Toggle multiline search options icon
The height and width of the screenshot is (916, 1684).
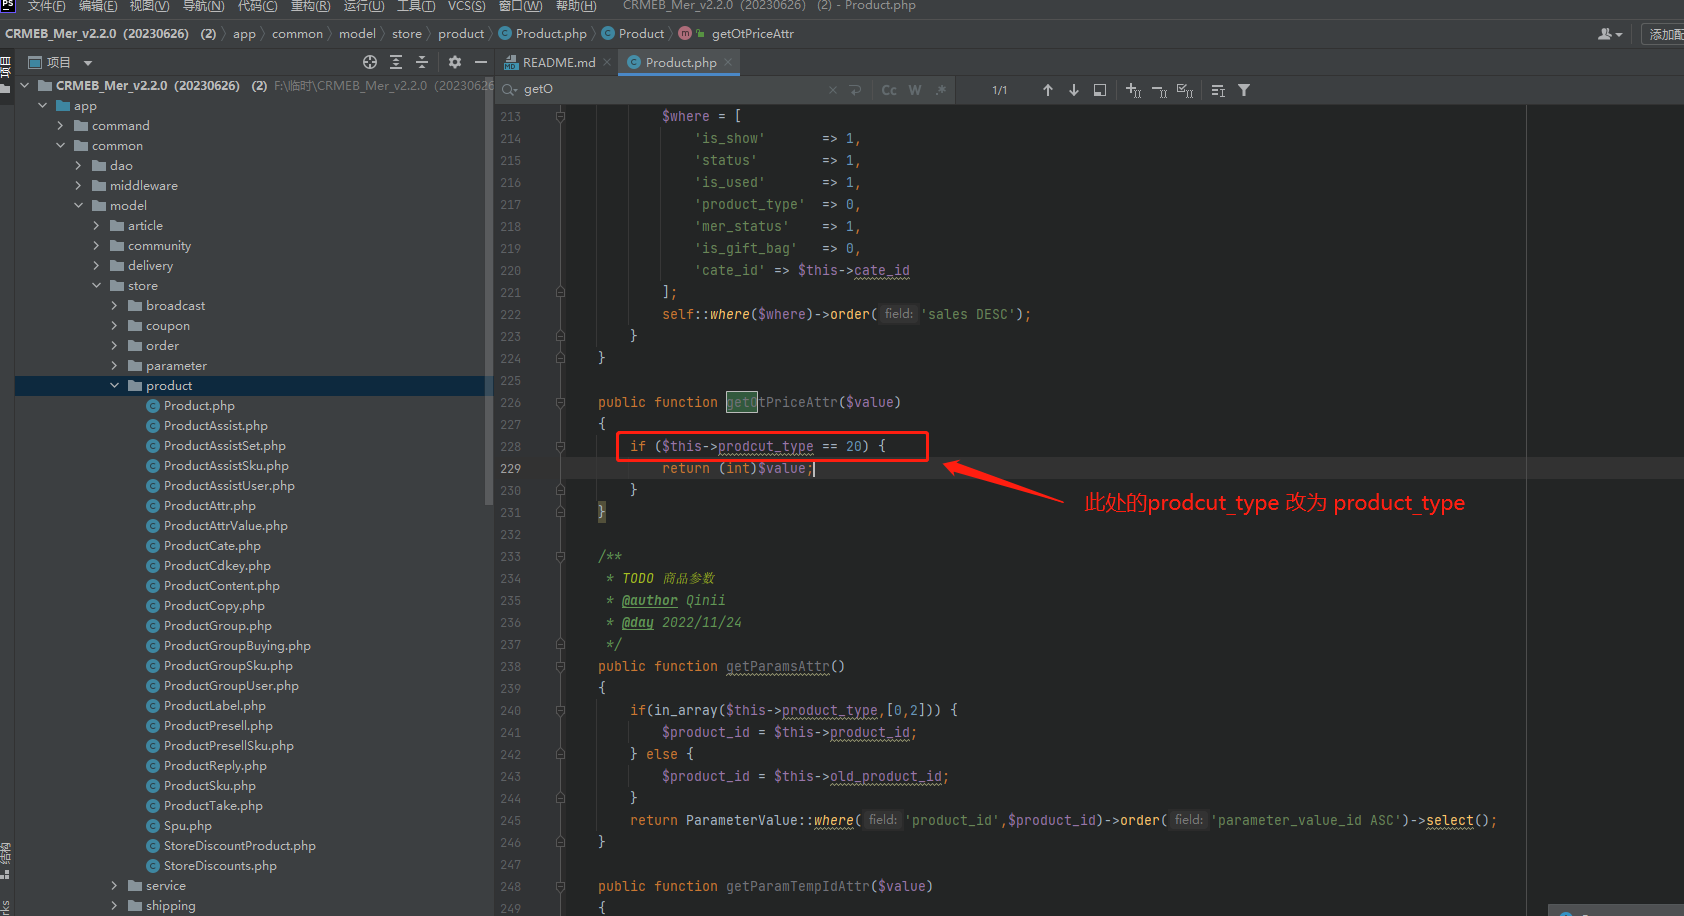tap(1218, 90)
